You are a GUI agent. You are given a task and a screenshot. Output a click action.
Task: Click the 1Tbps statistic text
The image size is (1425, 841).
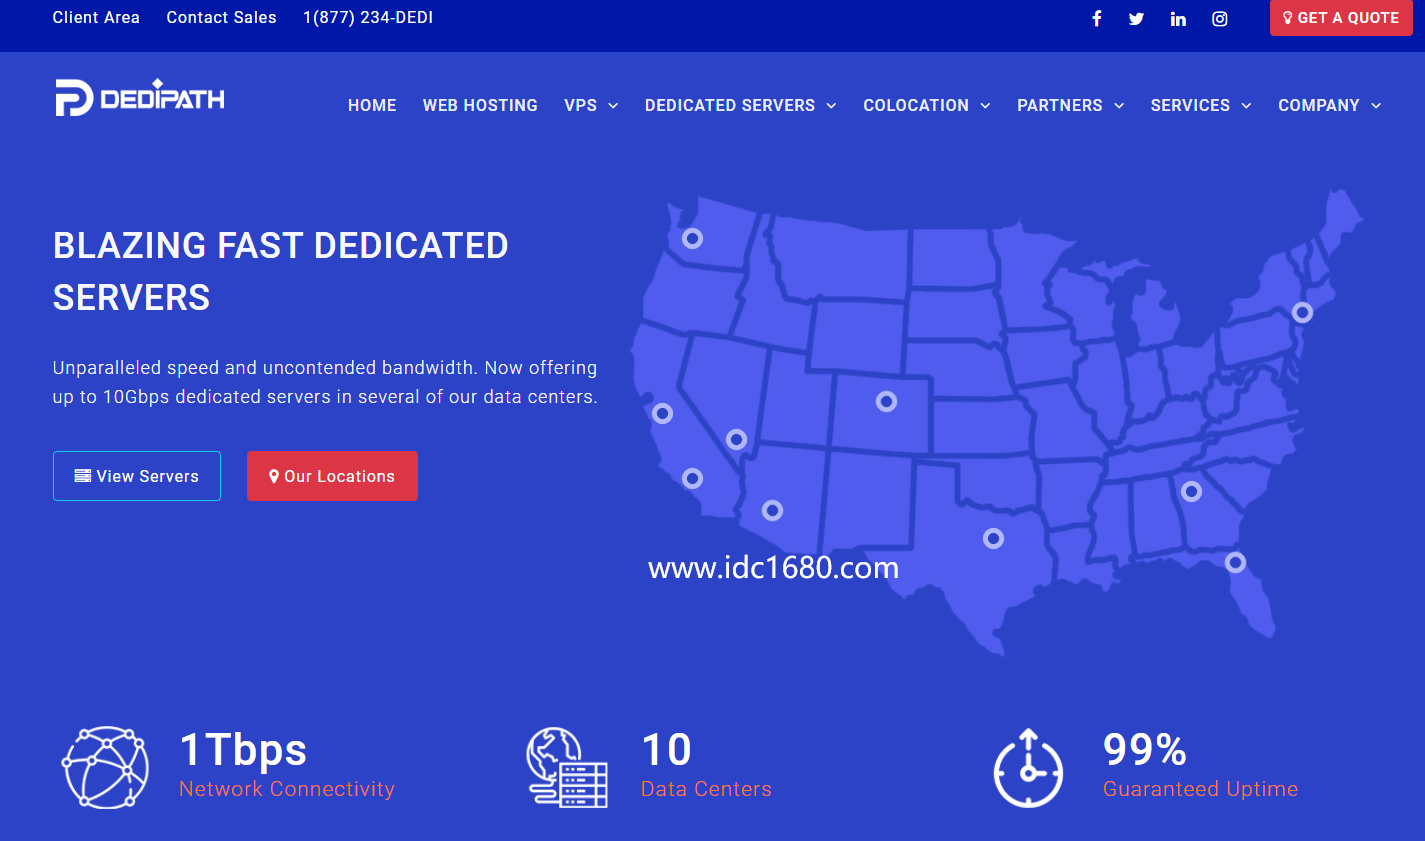(x=243, y=750)
